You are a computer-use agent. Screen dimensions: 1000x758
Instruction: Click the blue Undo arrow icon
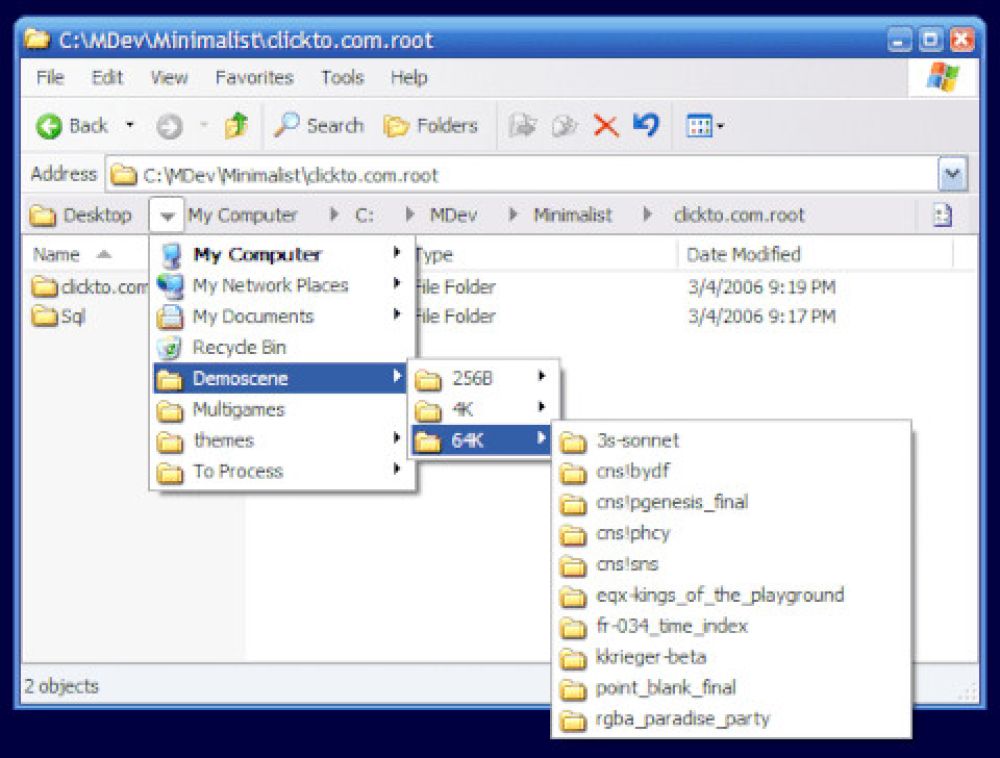tap(646, 125)
